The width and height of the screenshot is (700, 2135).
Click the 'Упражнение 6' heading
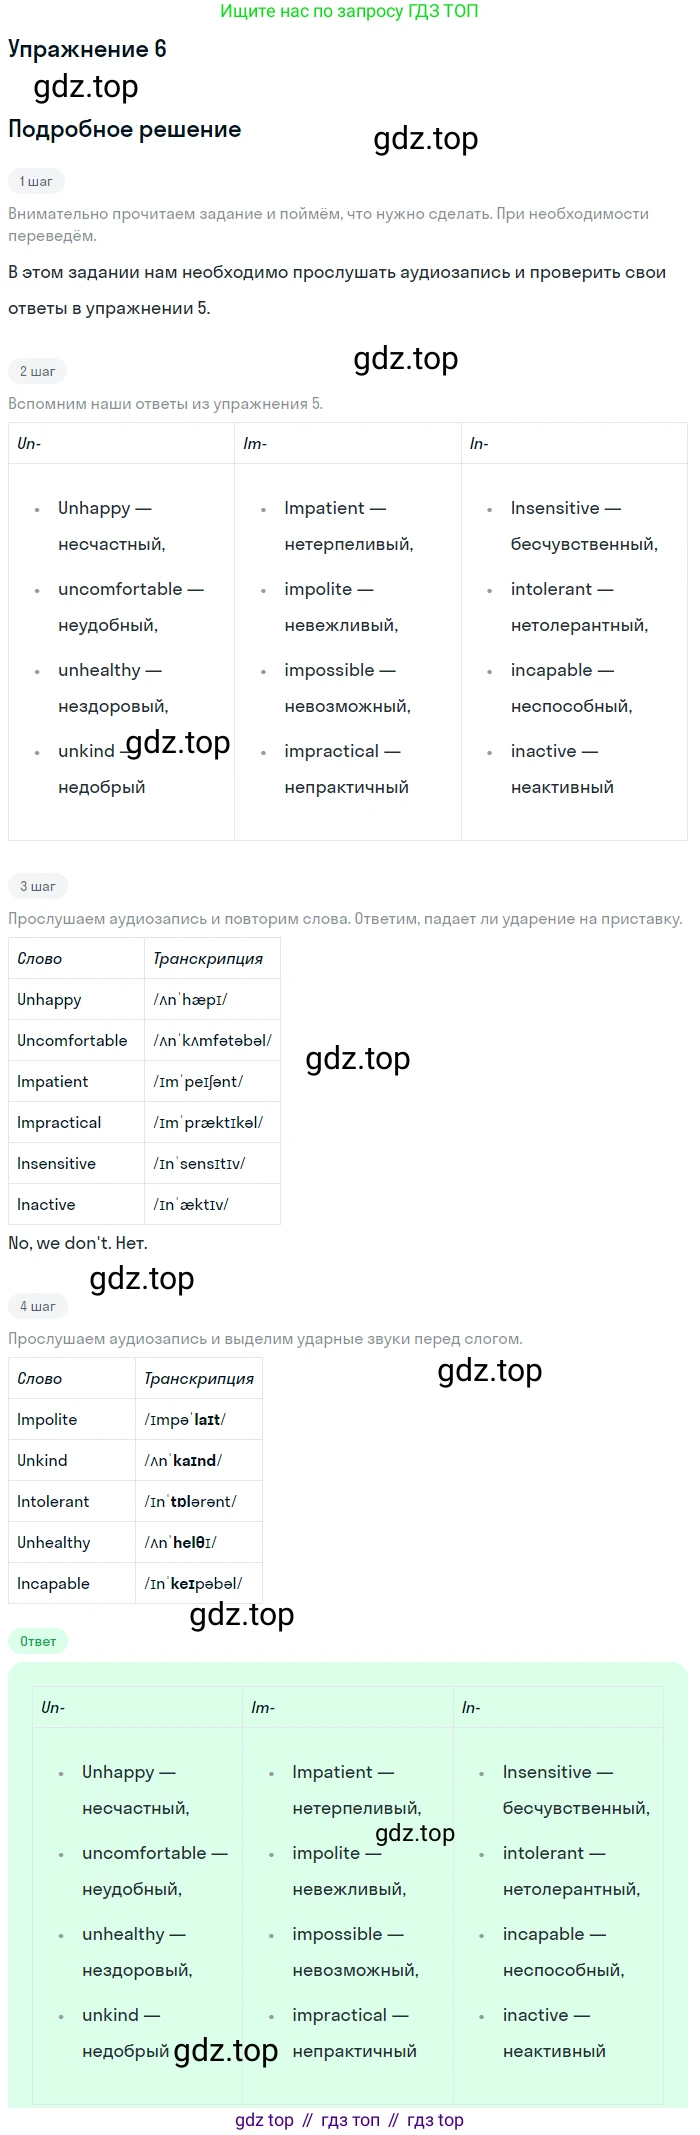click(87, 49)
